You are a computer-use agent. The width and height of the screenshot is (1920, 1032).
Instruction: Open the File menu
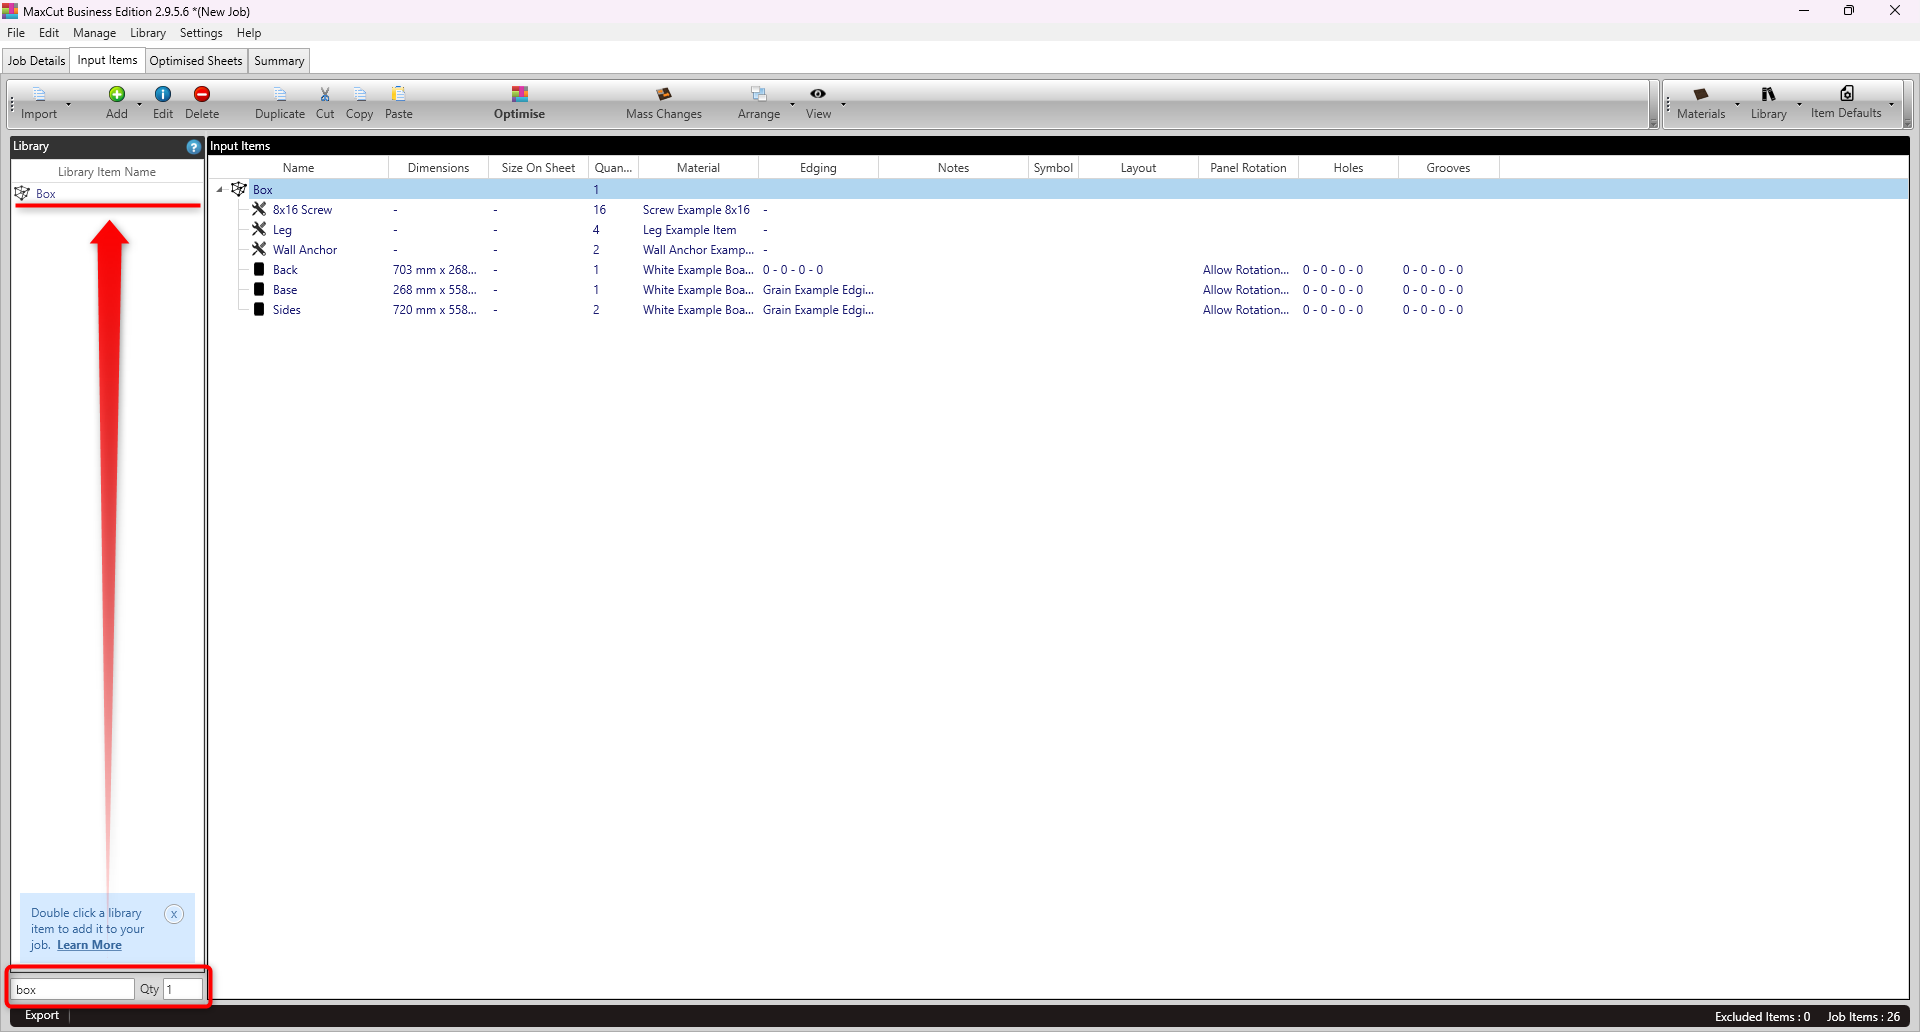[16, 33]
